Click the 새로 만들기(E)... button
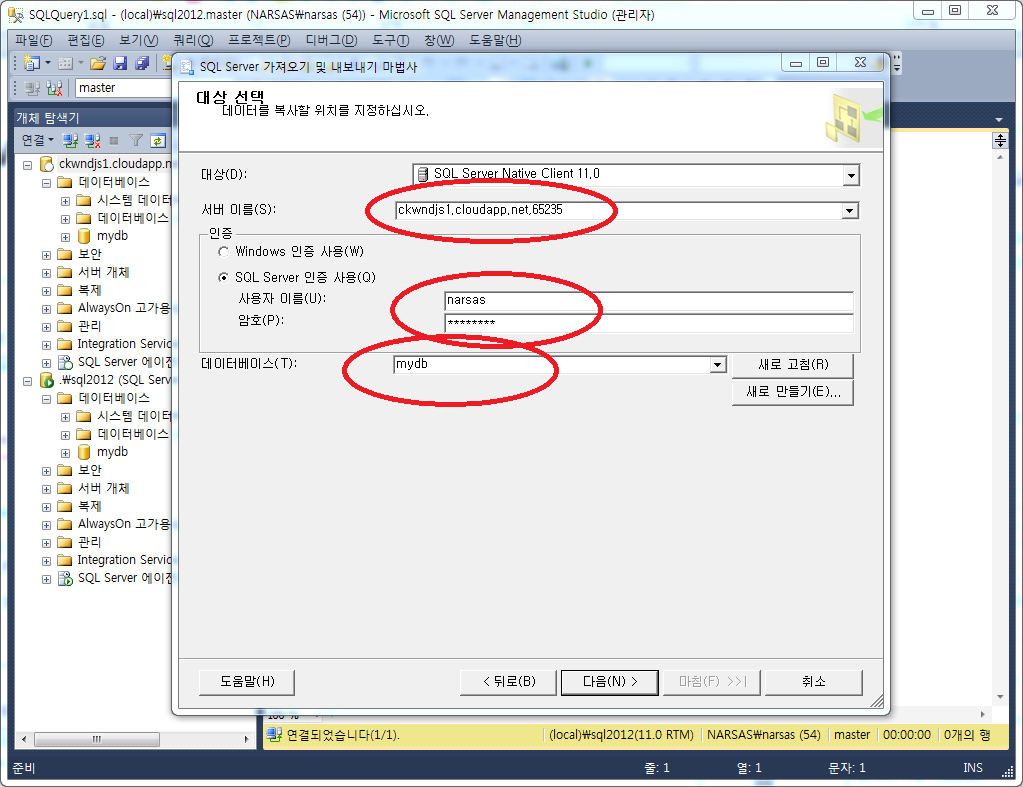 [793, 392]
